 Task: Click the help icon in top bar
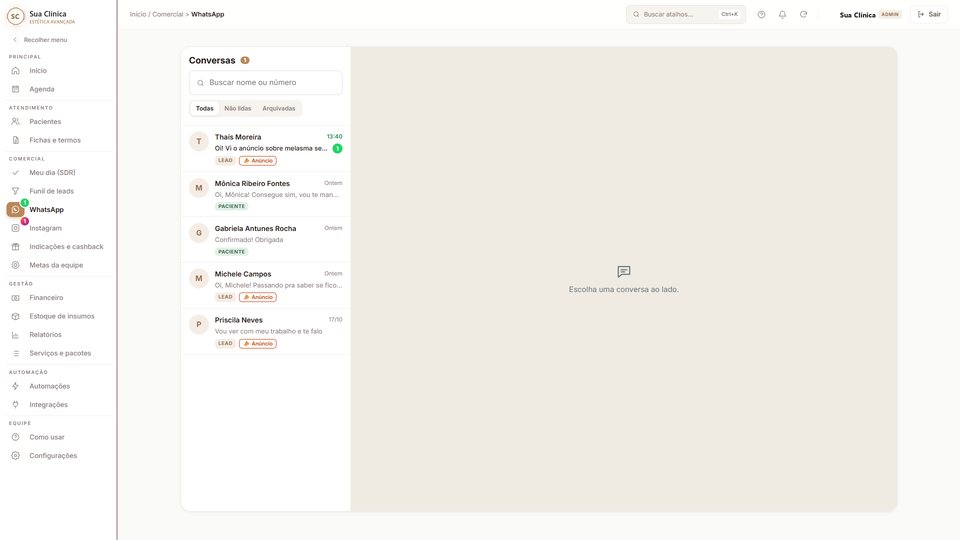click(761, 14)
